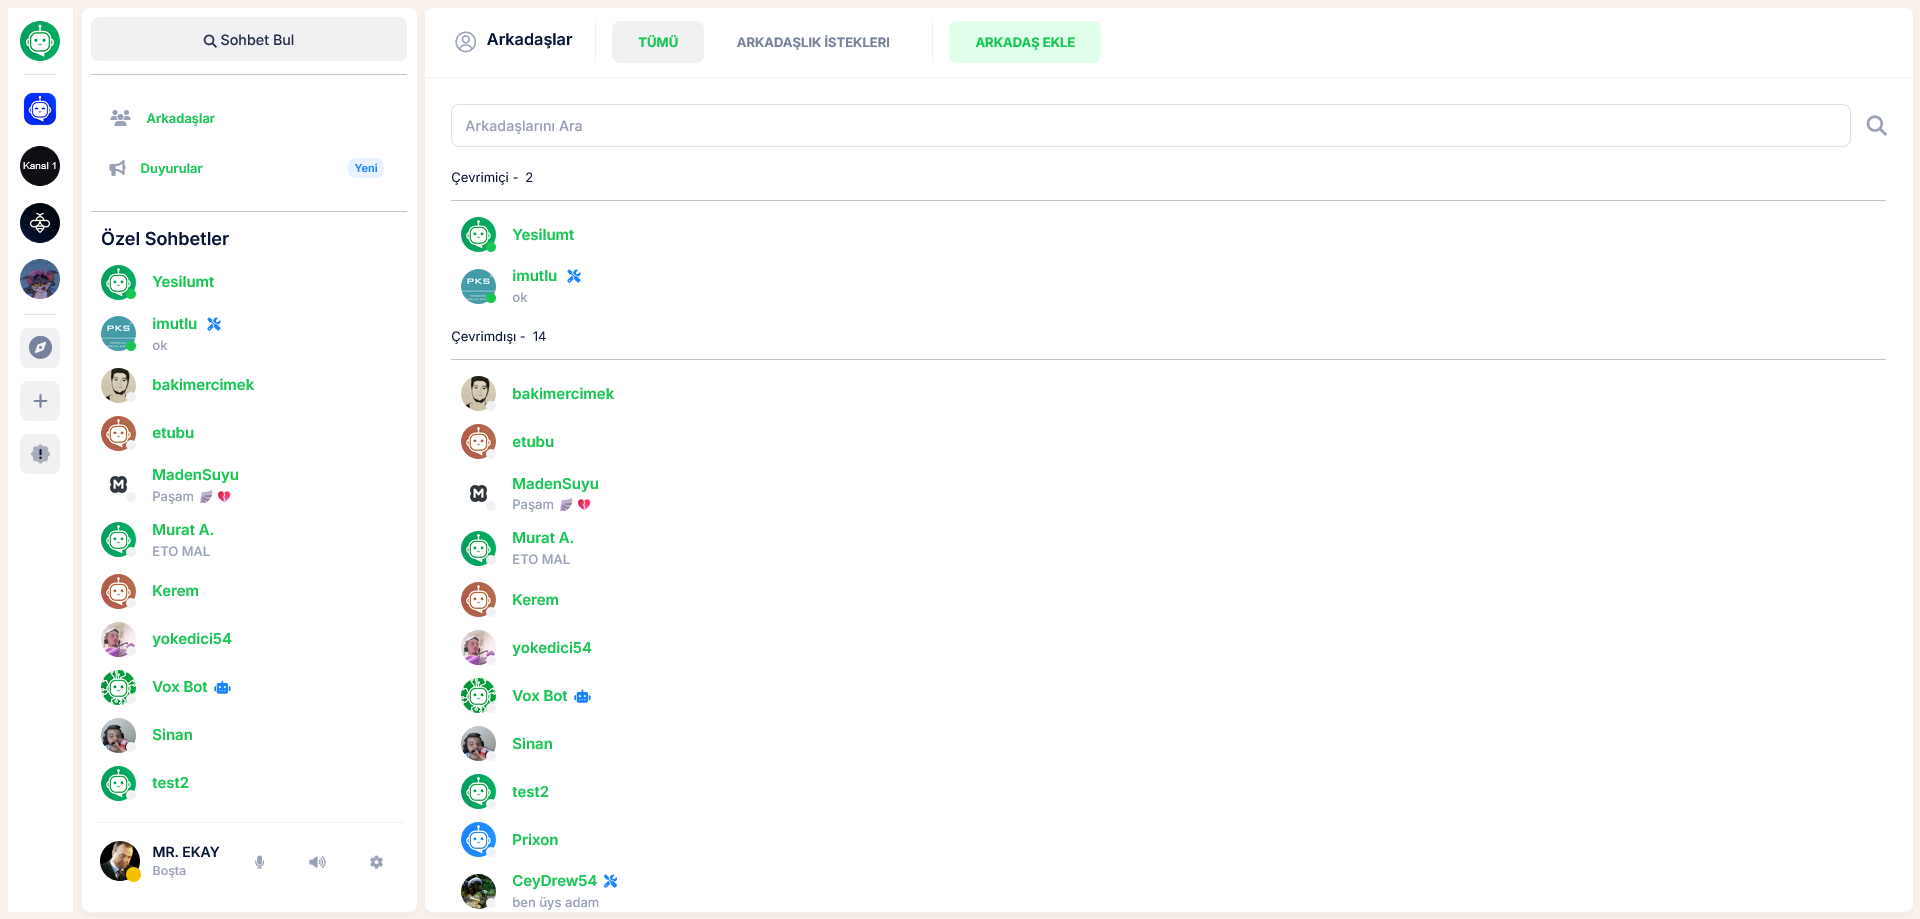1920x919 pixels.
Task: Click the compass explore servers icon
Action: 40,348
